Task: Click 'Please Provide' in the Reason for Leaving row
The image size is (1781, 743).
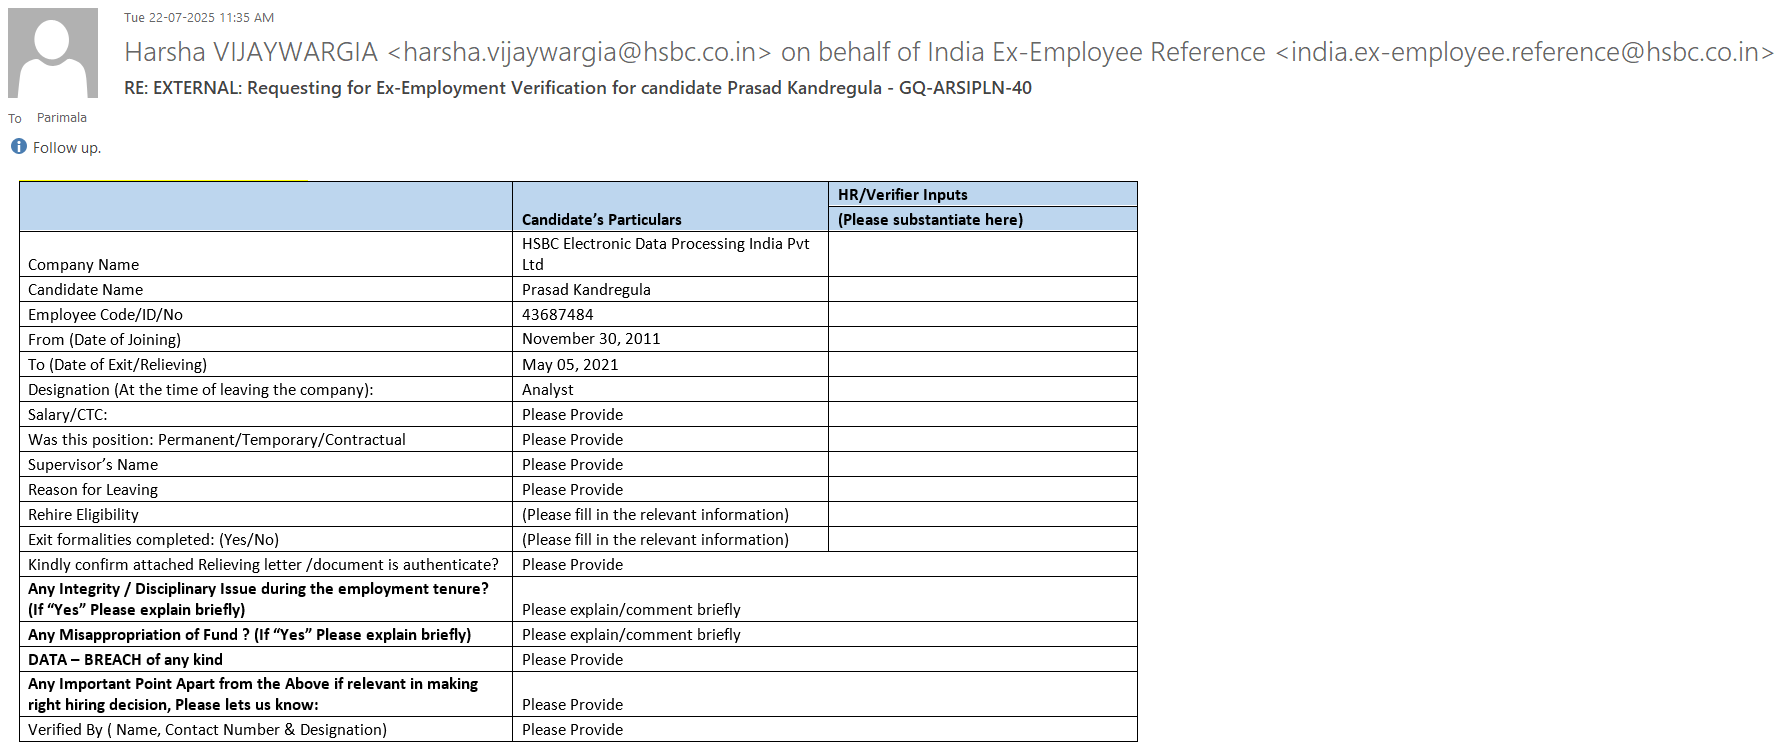Action: pyautogui.click(x=573, y=490)
